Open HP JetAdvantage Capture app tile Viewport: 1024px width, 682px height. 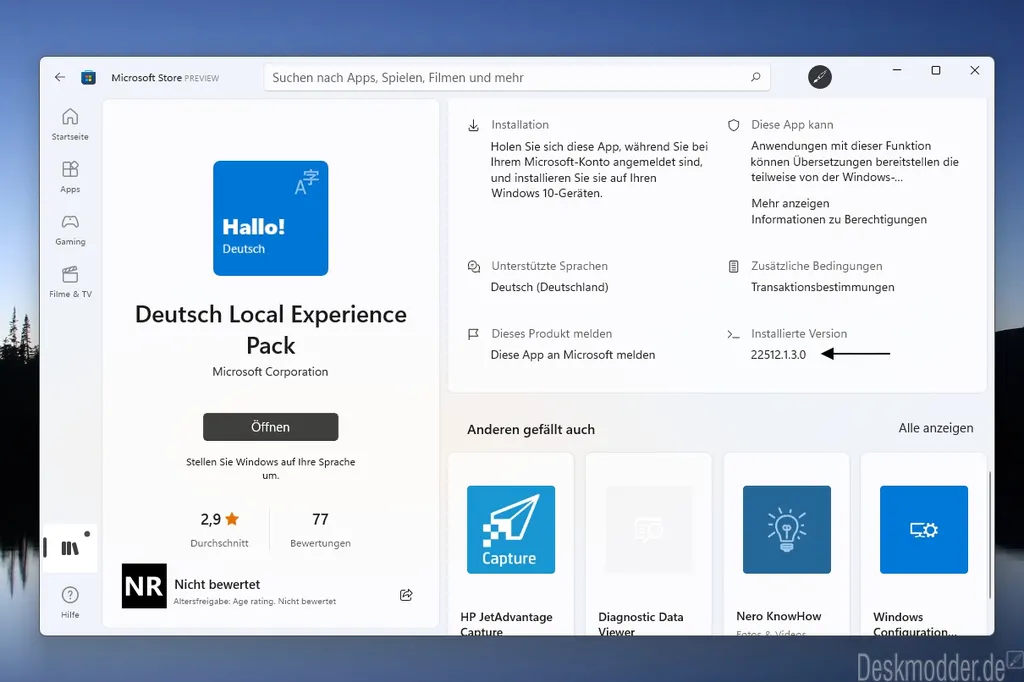pos(511,544)
